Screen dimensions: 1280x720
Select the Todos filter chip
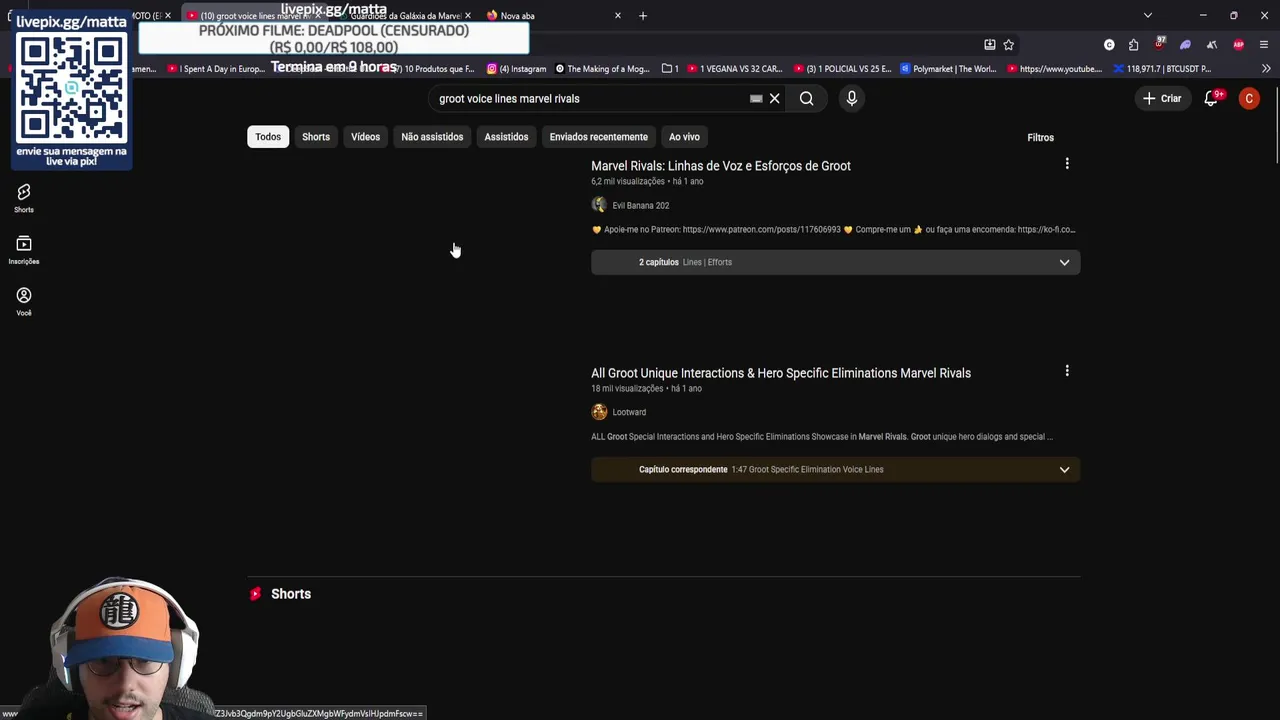click(x=268, y=137)
